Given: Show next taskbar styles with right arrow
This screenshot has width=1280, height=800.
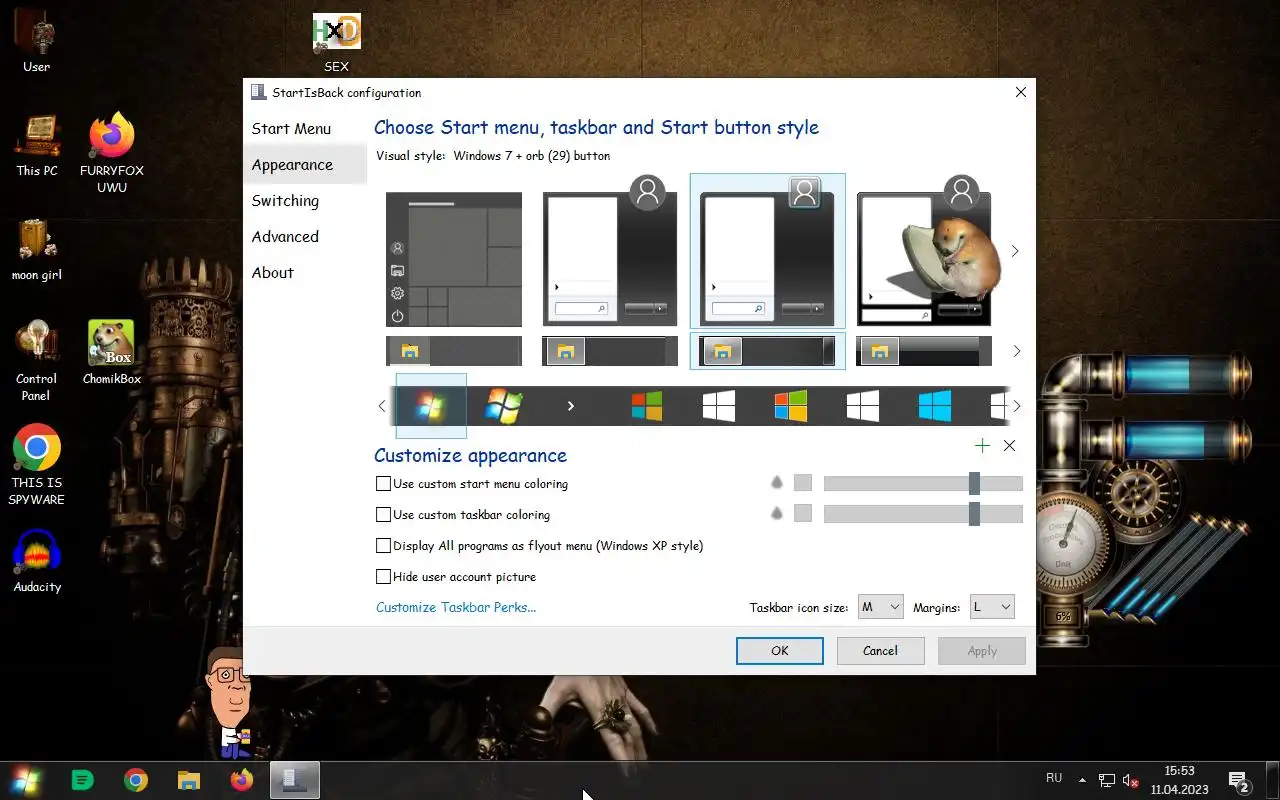Looking at the screenshot, I should pos(1017,351).
